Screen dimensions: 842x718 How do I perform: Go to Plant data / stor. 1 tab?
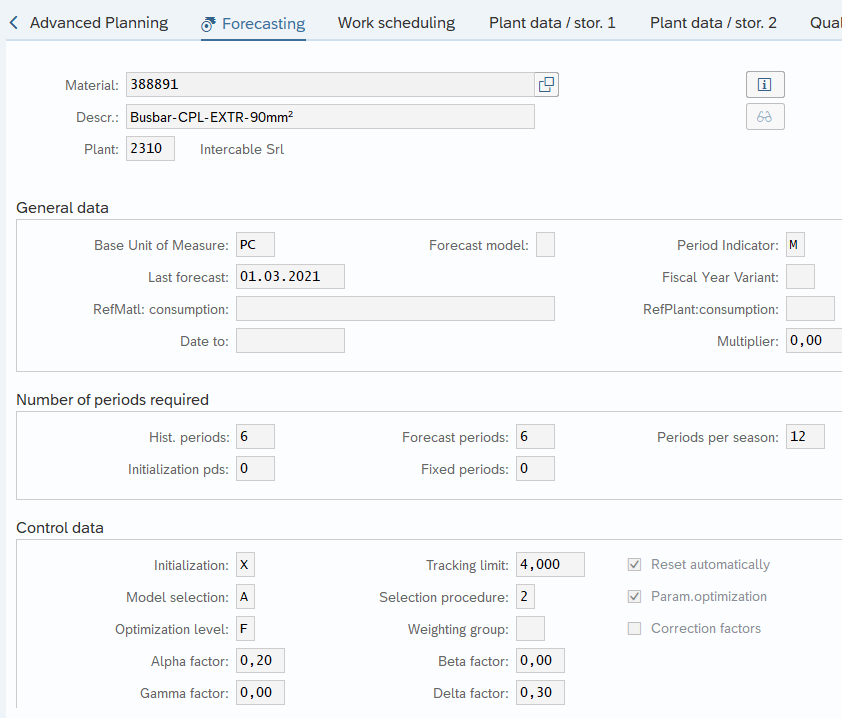point(552,23)
